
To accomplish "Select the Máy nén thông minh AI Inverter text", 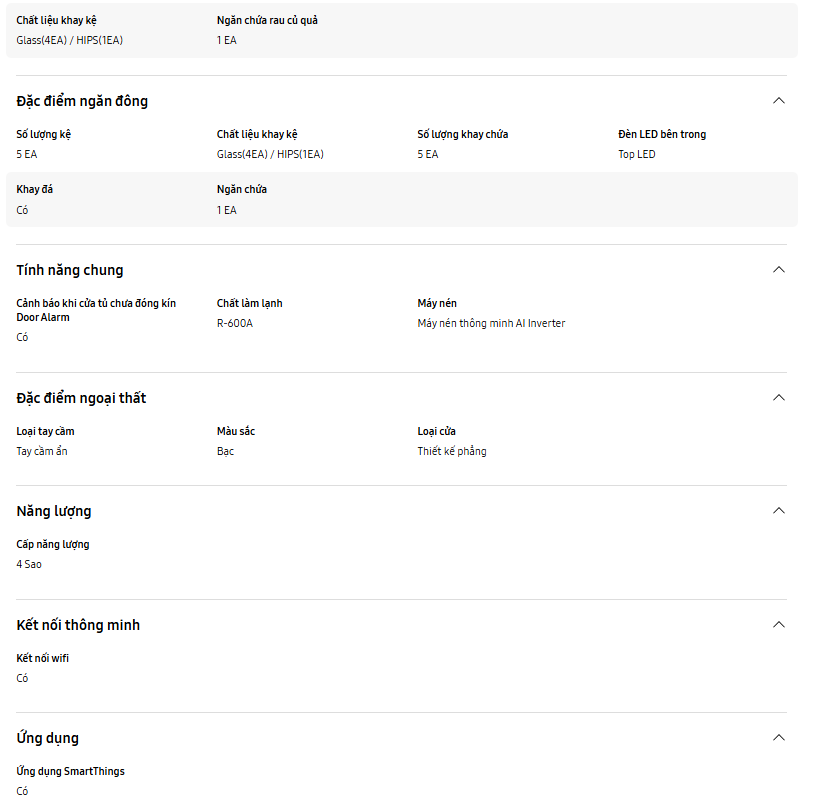I will (x=491, y=323).
